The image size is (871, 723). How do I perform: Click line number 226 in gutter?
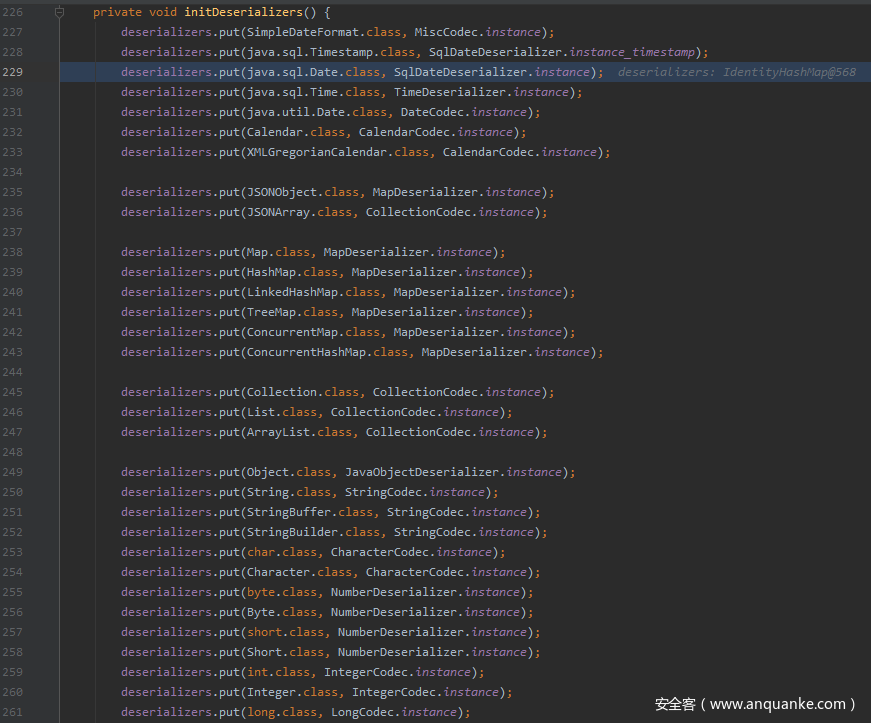pos(13,12)
